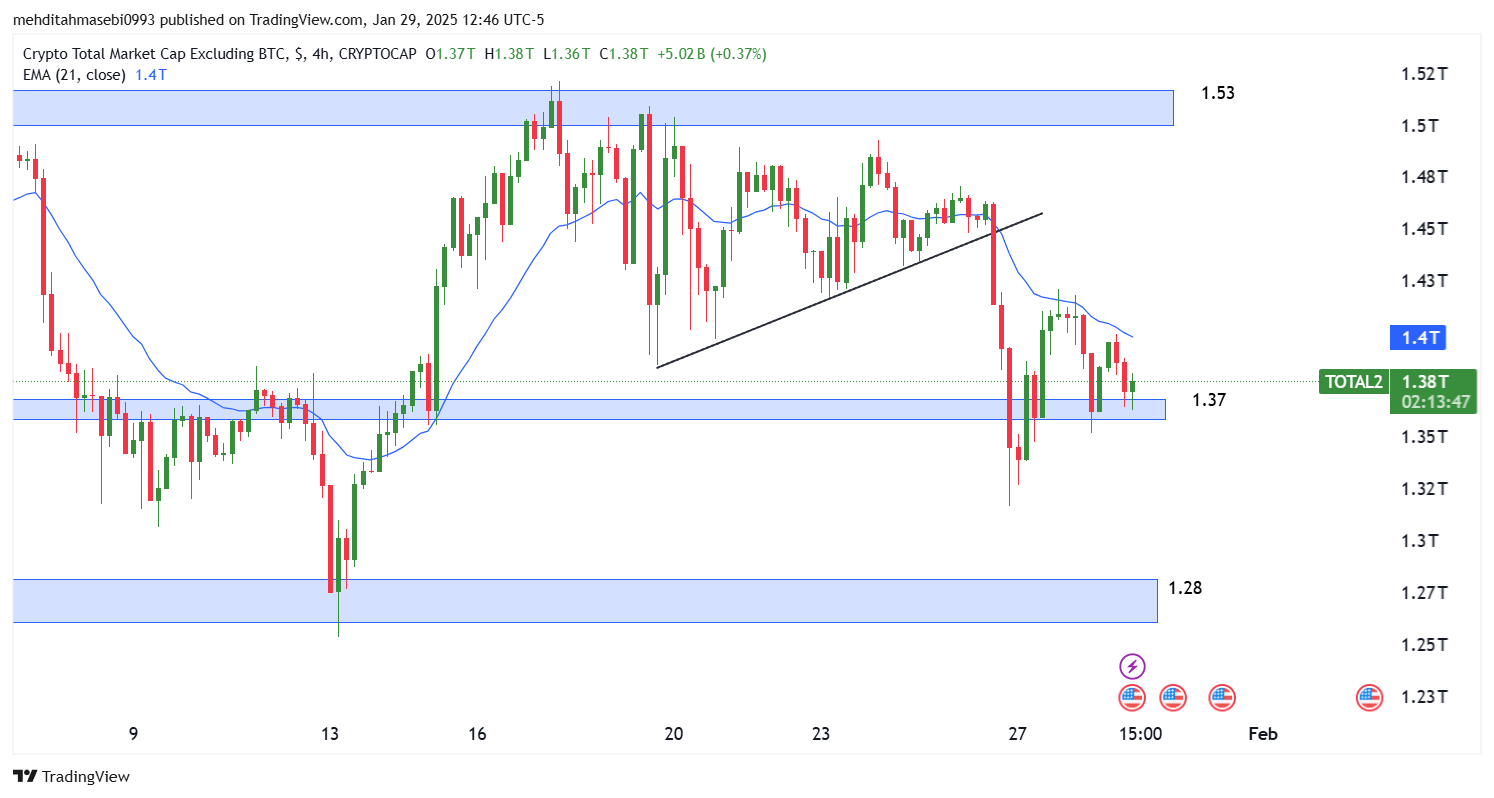Click the EMA (21, close) indicator legend
The width and height of the screenshot is (1494, 798).
(x=74, y=74)
